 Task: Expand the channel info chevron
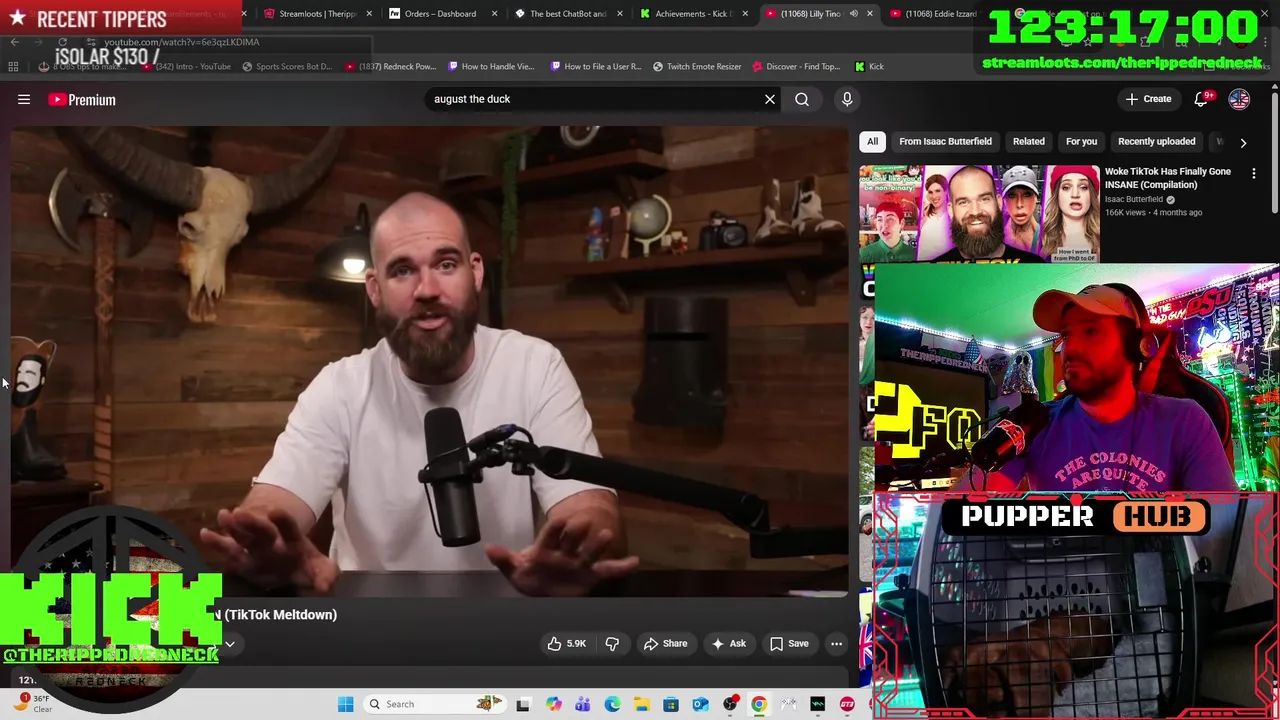(229, 645)
